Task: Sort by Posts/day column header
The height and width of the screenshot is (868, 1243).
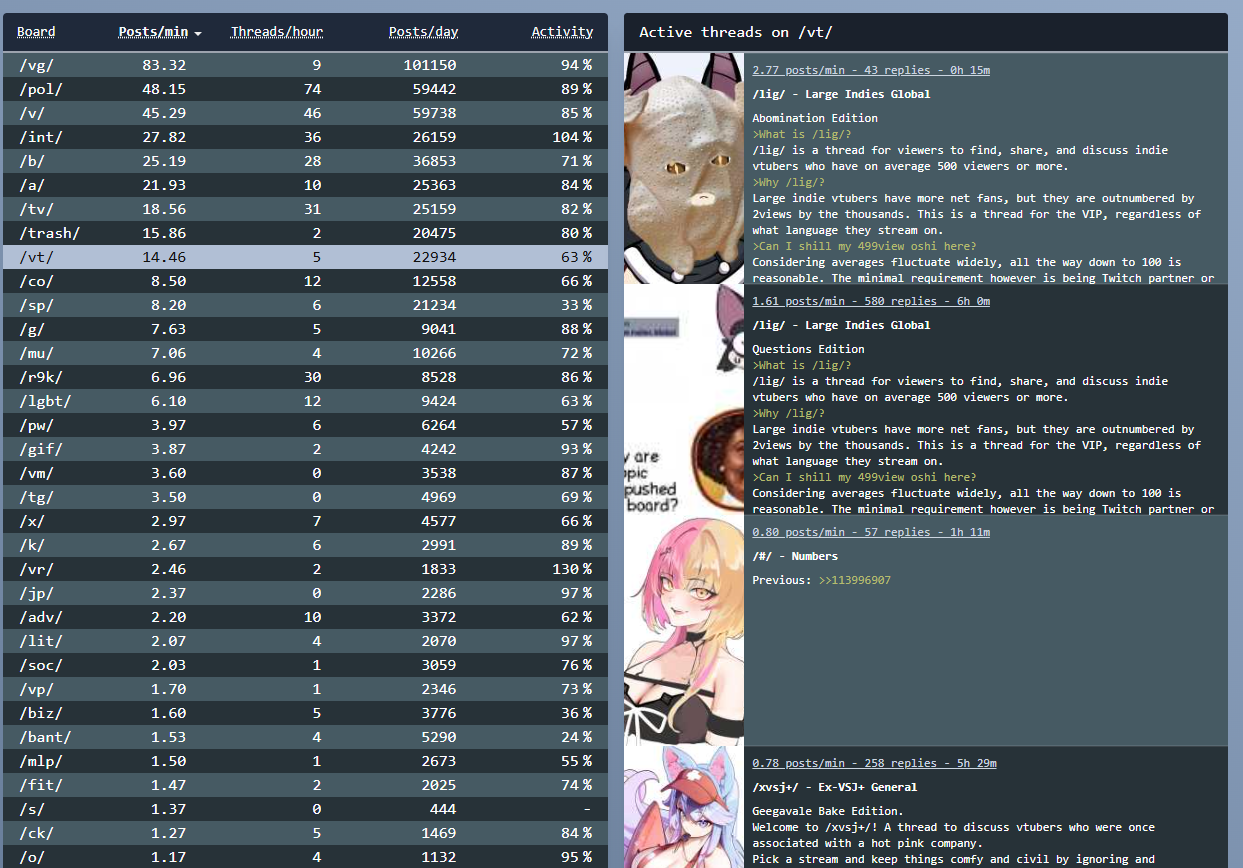Action: [x=424, y=32]
